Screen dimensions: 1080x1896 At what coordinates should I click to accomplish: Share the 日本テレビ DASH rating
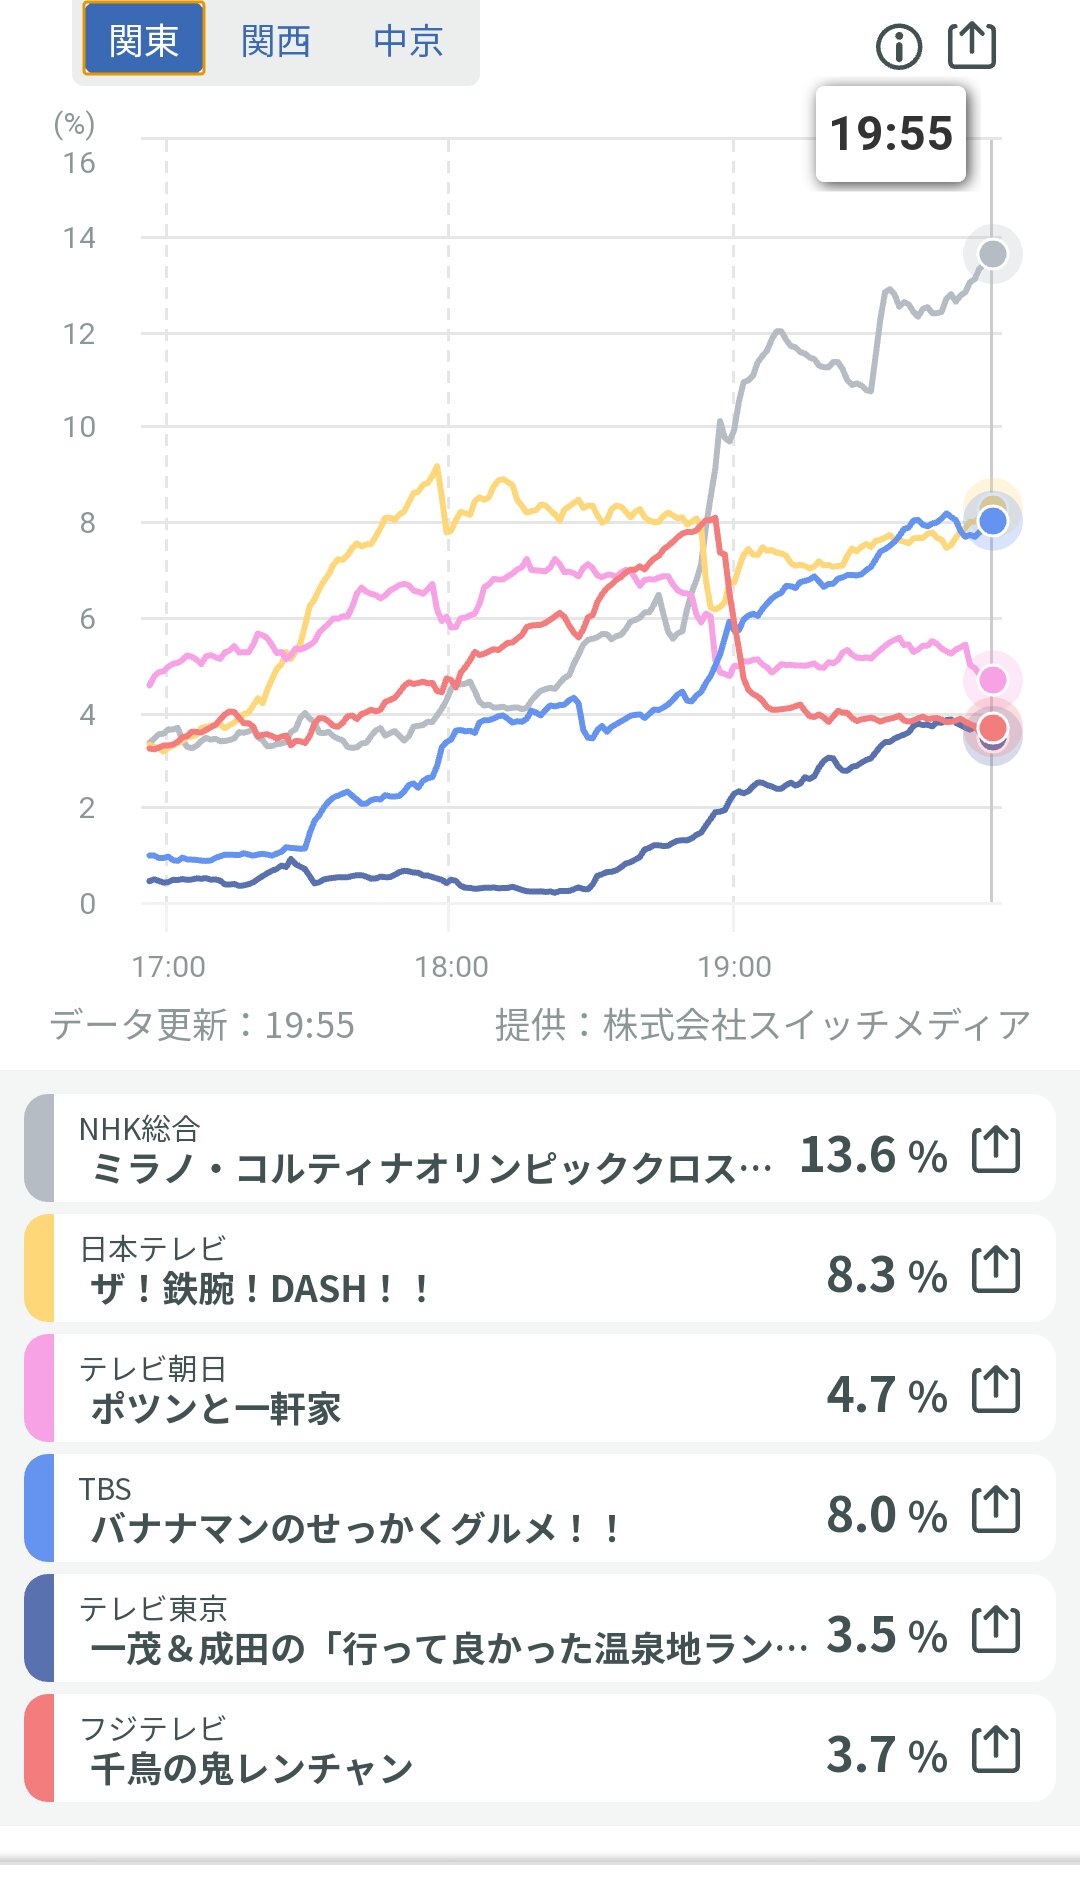(996, 1270)
